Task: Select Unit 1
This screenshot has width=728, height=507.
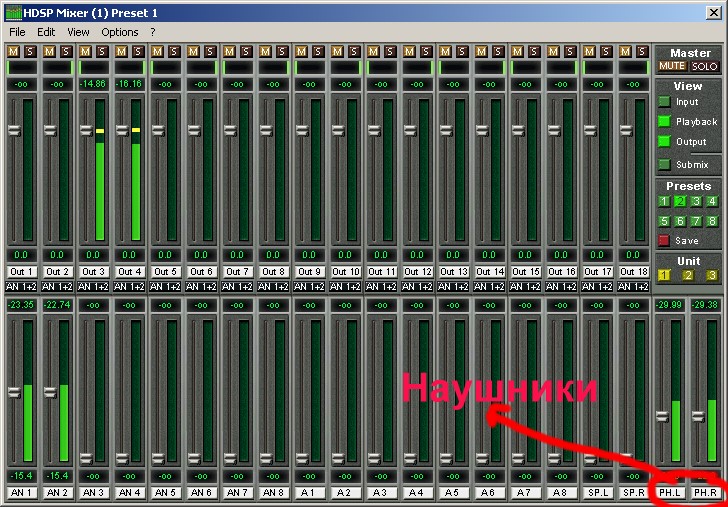Action: coord(664,275)
